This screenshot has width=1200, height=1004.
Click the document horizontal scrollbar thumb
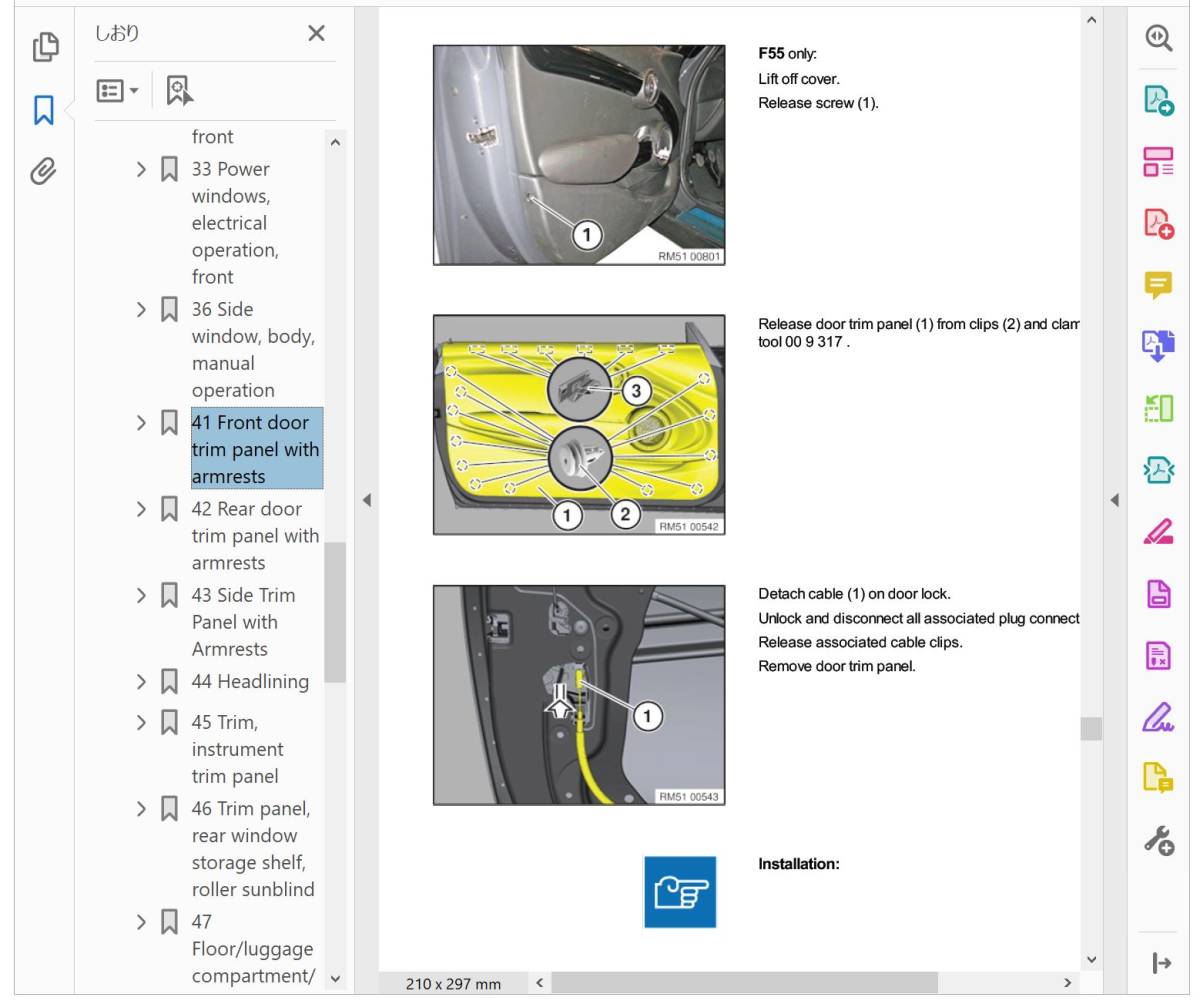click(x=744, y=983)
